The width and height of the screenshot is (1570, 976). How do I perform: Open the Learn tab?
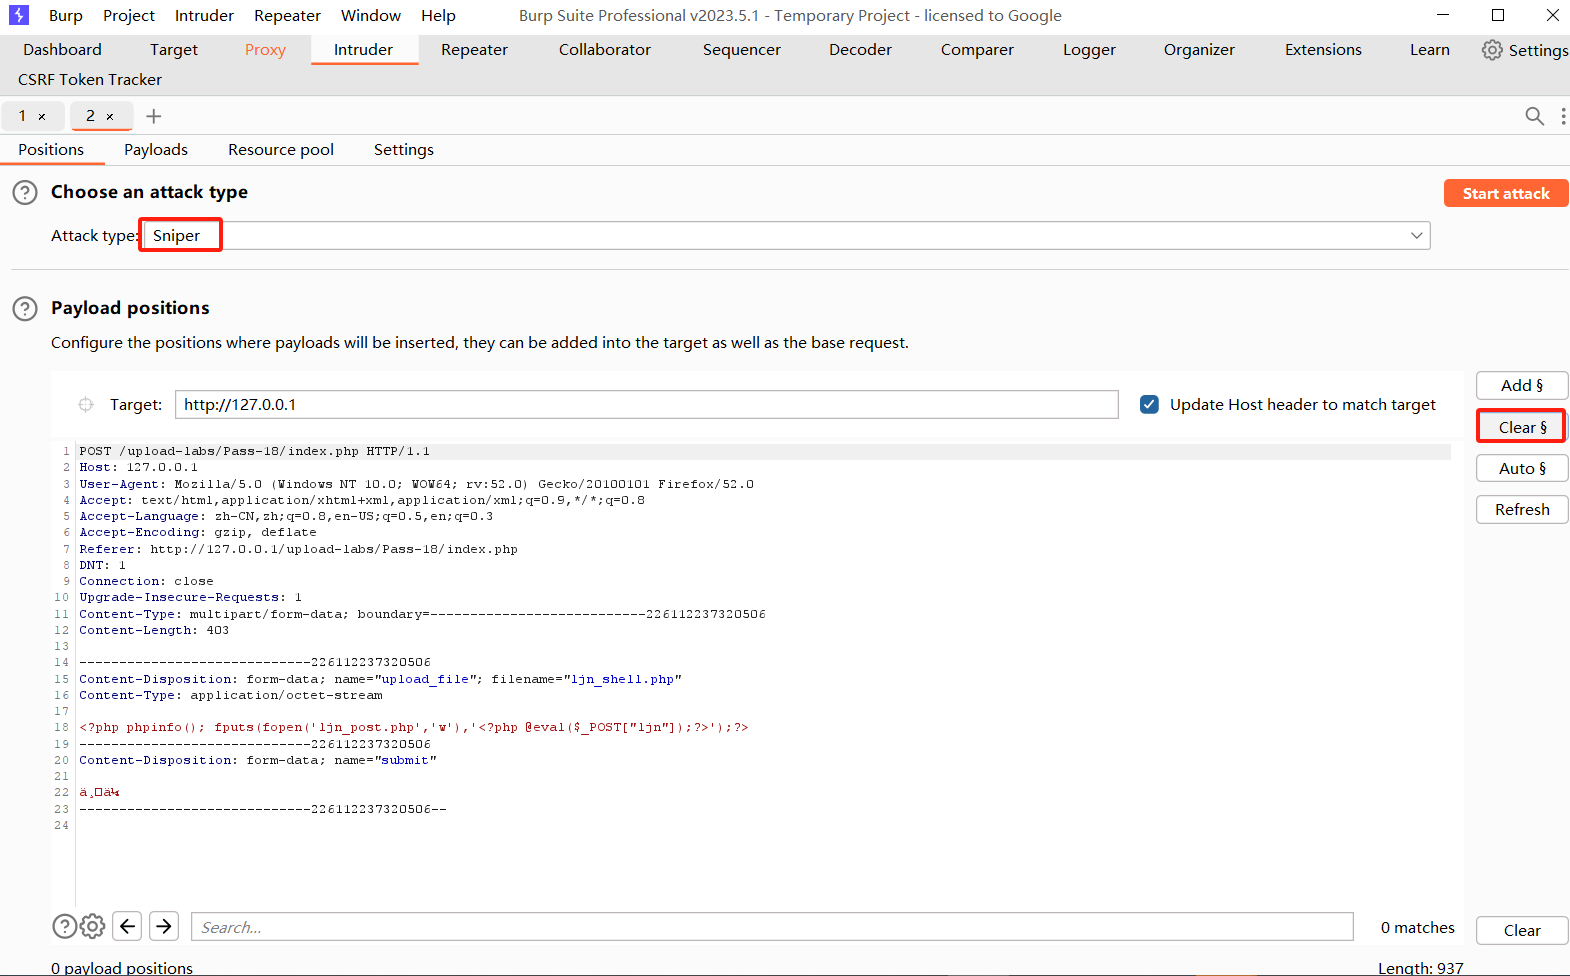(1430, 50)
